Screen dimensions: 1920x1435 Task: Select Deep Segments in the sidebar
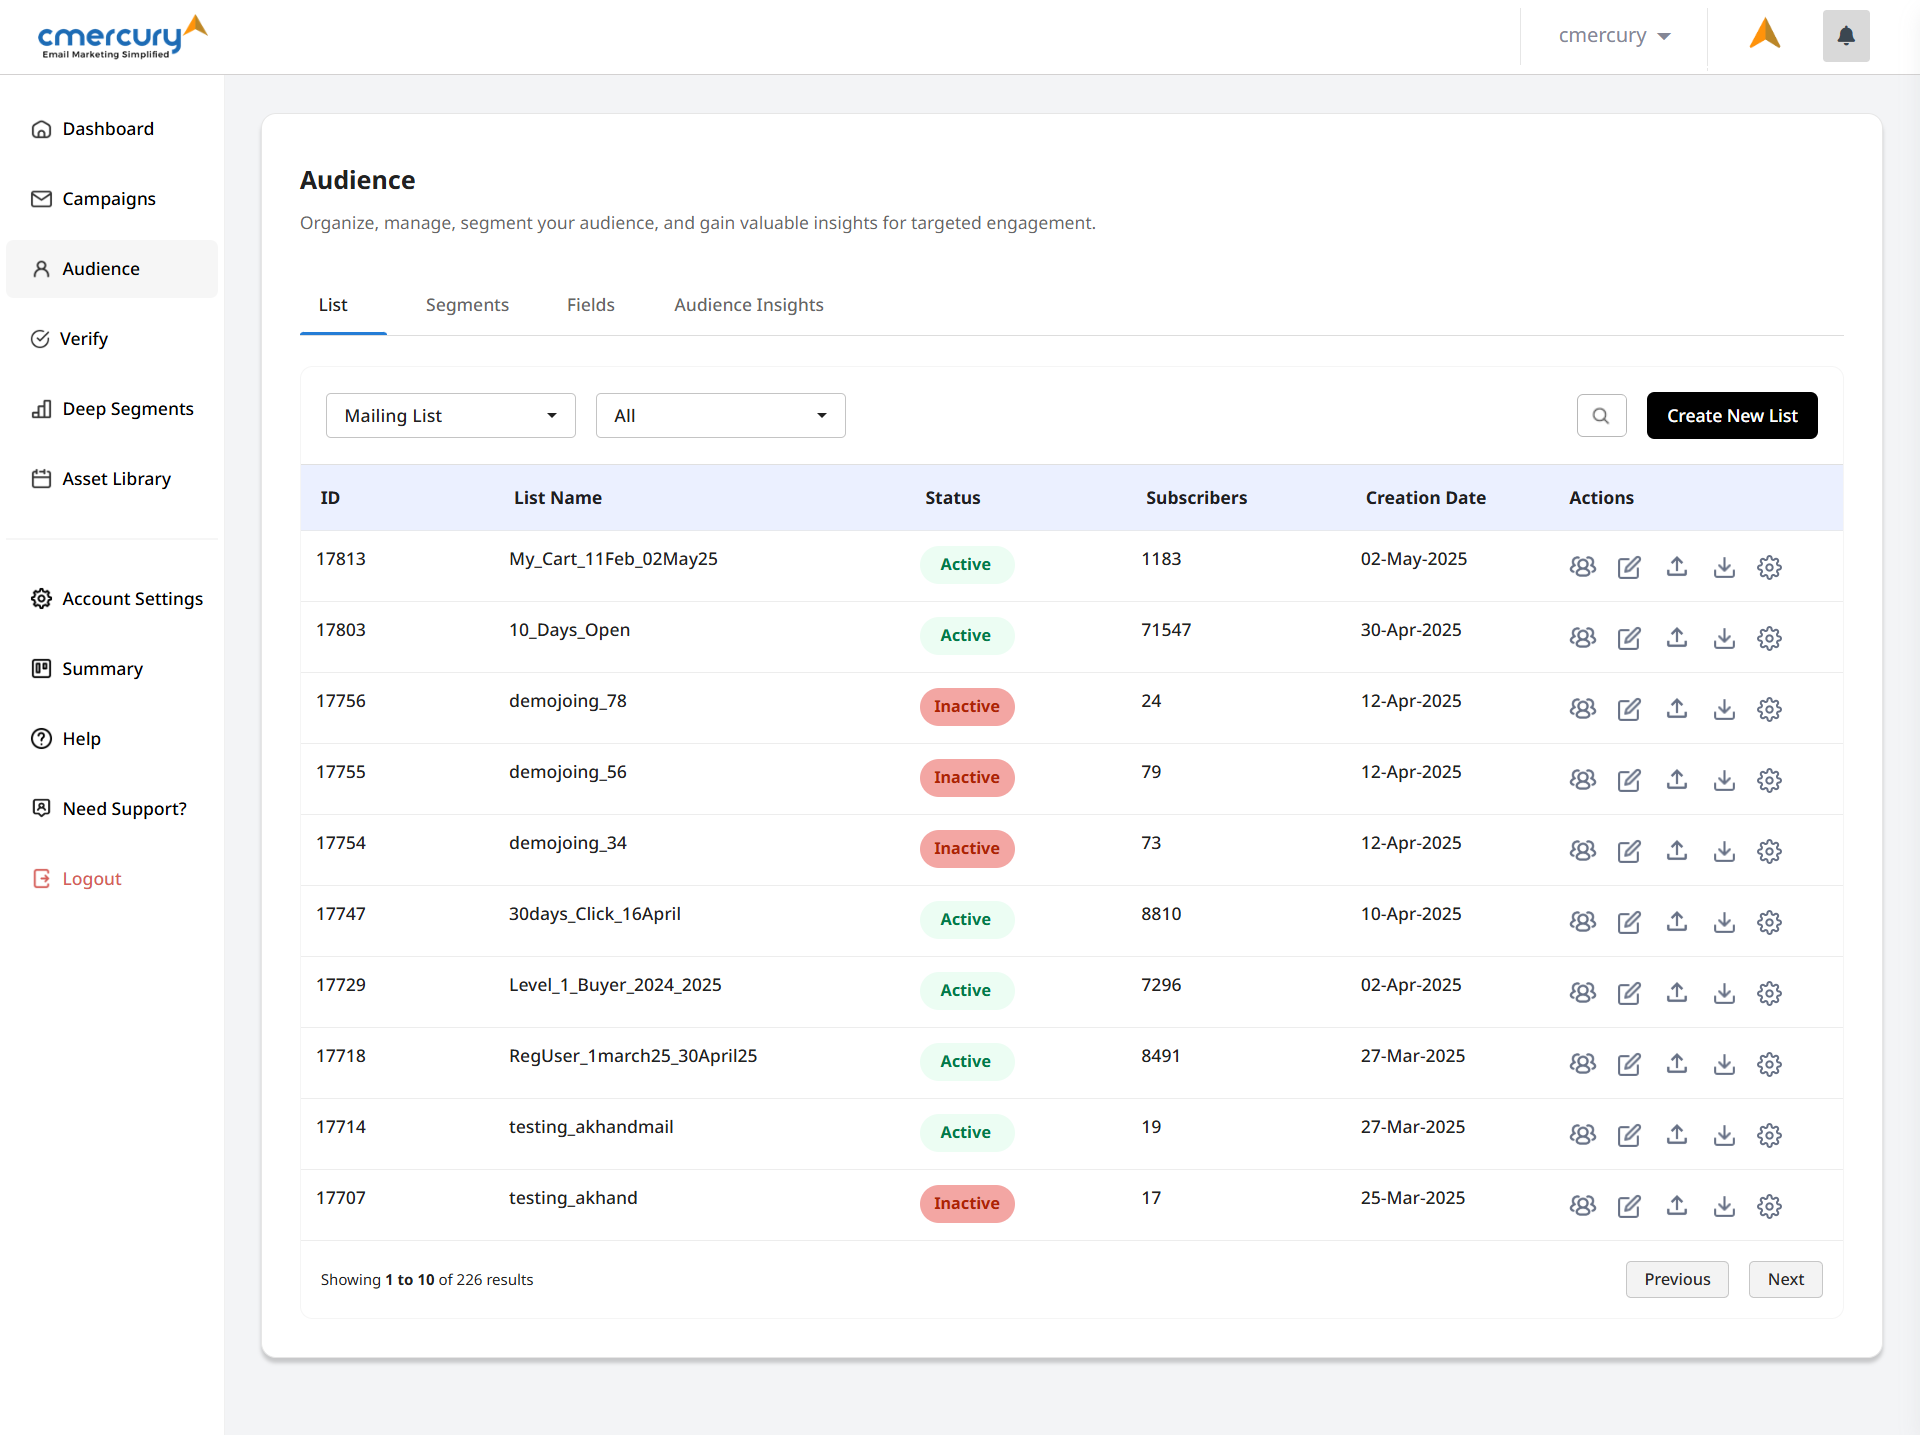coord(127,408)
